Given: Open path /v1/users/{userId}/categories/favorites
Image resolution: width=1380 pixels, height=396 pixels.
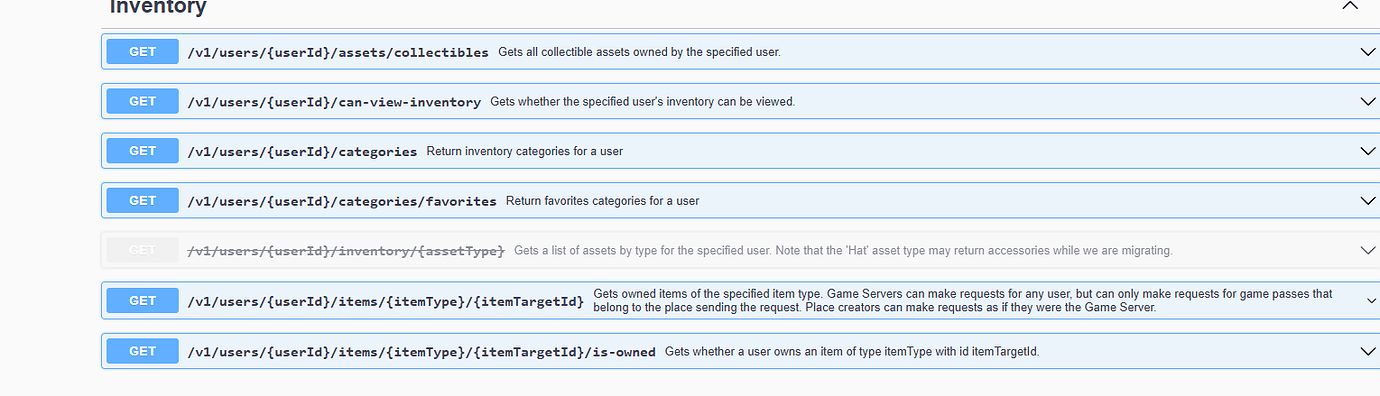Looking at the screenshot, I should point(342,201).
